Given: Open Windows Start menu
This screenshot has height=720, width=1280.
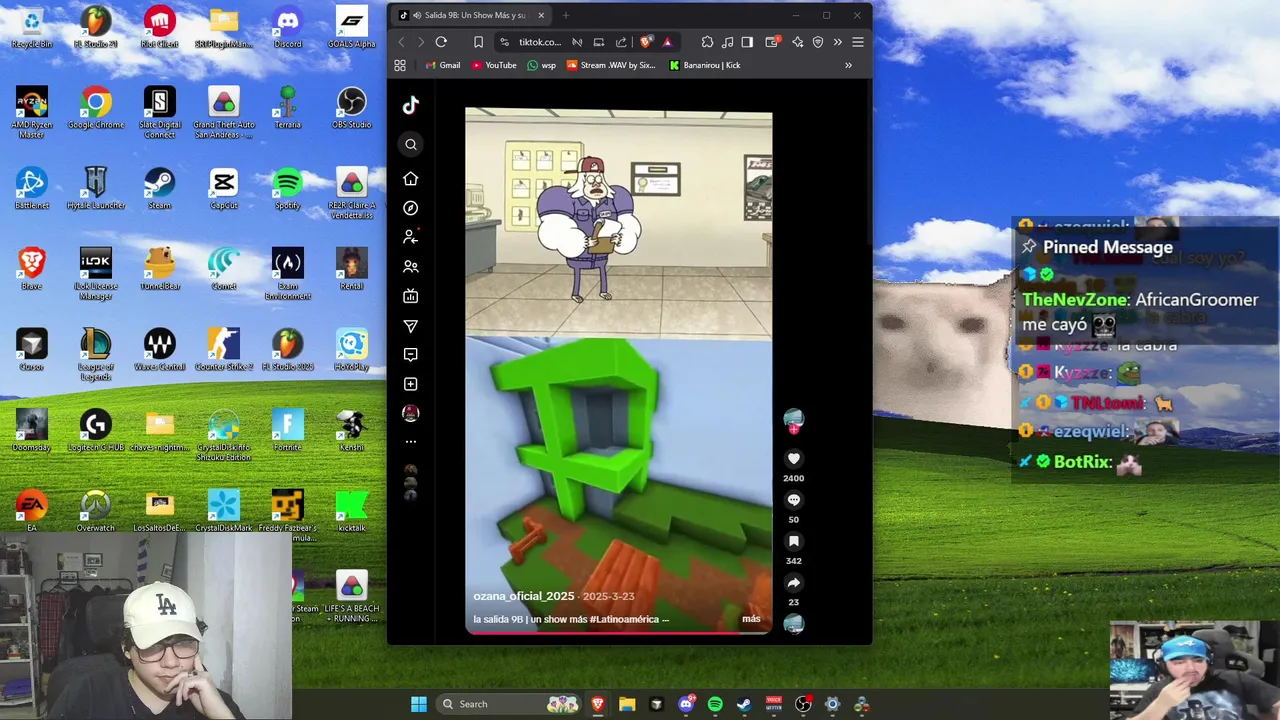Looking at the screenshot, I should click(419, 704).
